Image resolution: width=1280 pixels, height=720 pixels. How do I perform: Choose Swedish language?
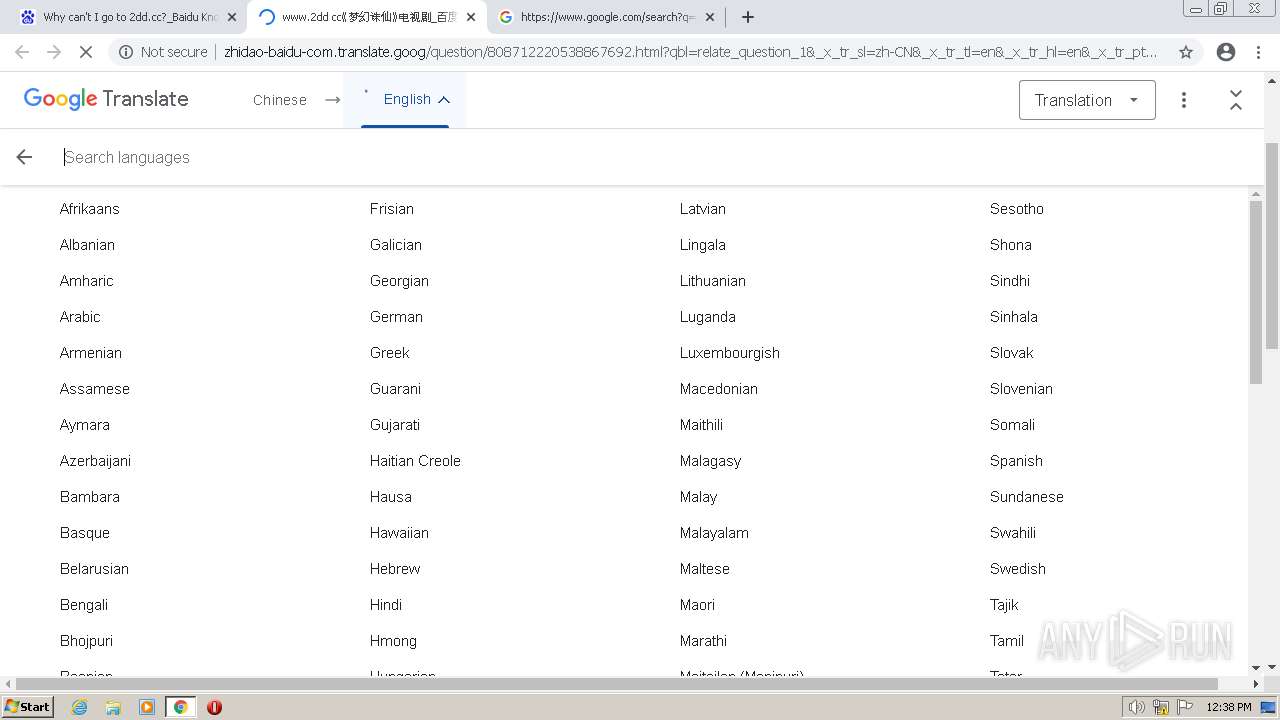pos(1018,569)
